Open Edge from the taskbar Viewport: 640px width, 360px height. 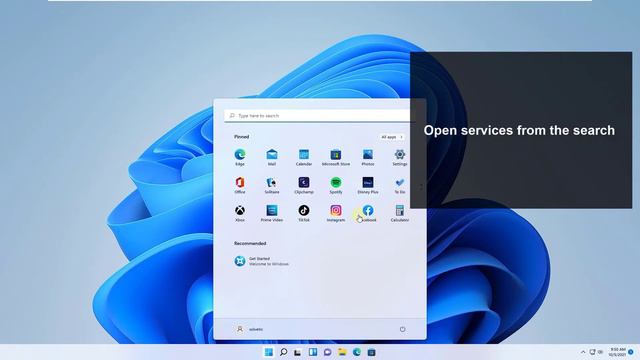pos(357,352)
